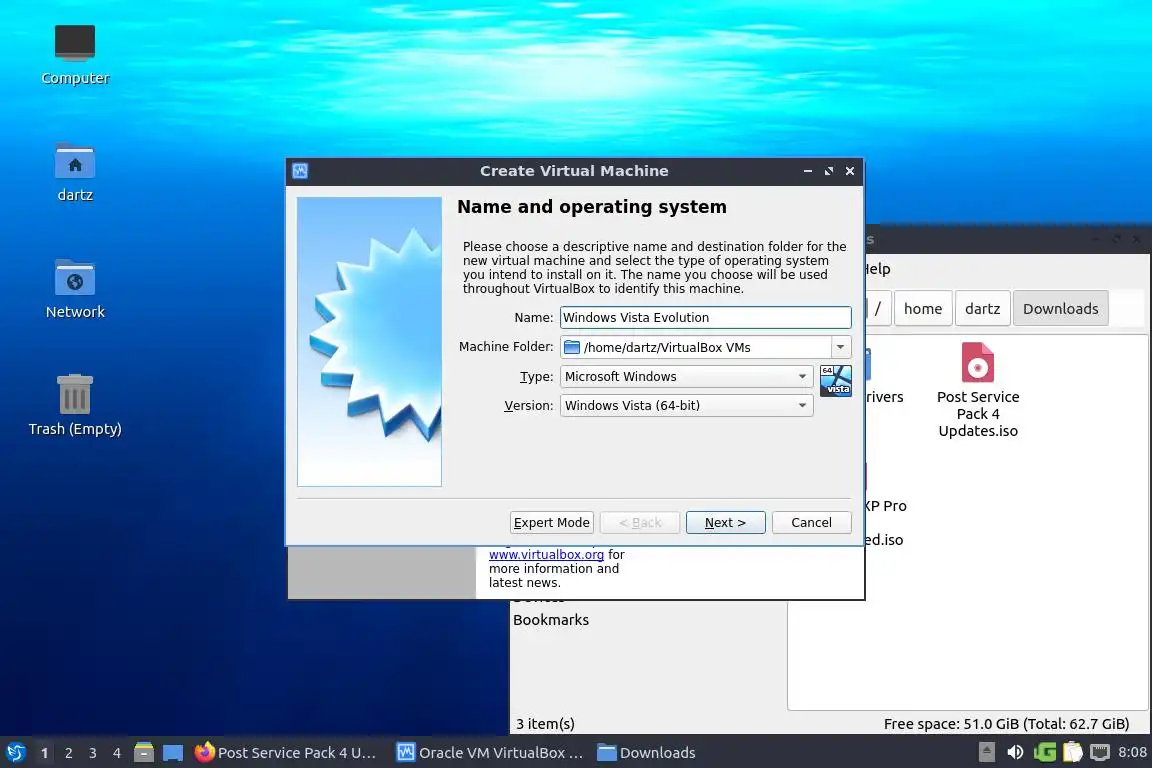Click the removable media eject tray icon
This screenshot has height=768, width=1152.
click(987, 752)
